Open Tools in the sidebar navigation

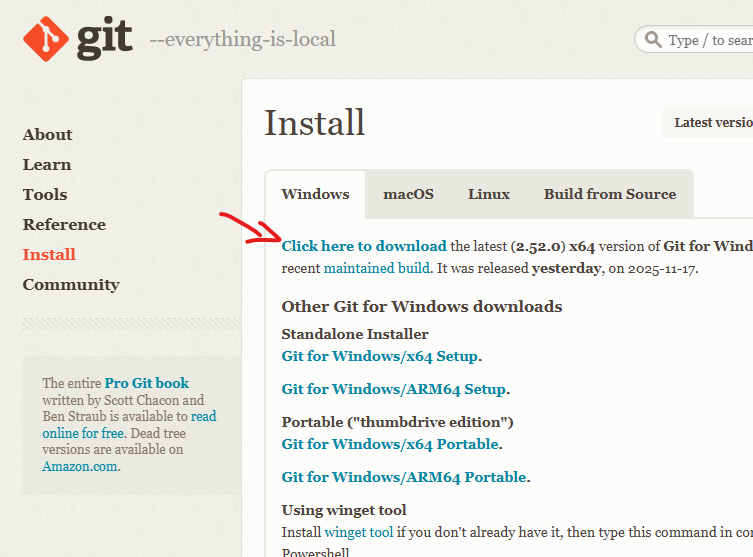click(x=45, y=195)
